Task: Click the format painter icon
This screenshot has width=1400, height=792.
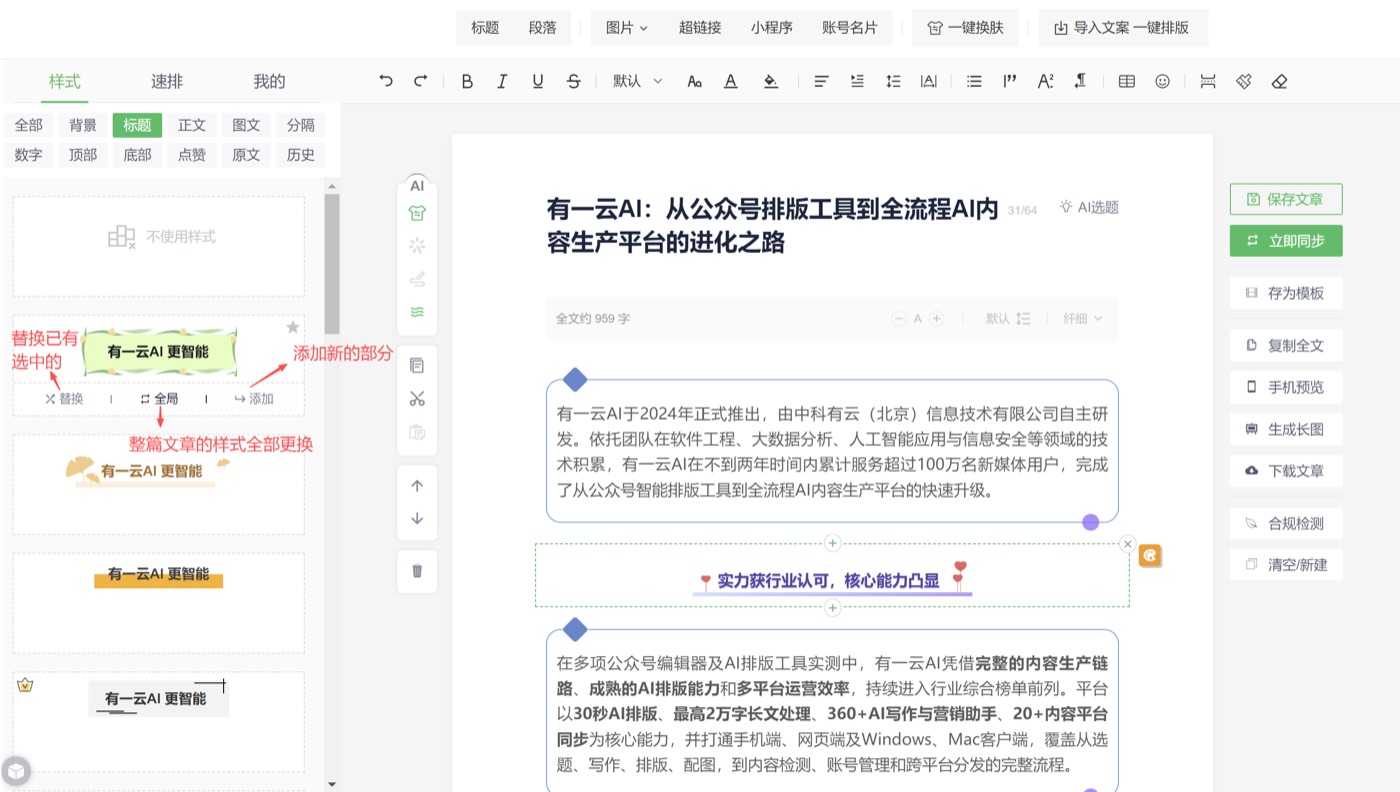Action: pos(1244,82)
